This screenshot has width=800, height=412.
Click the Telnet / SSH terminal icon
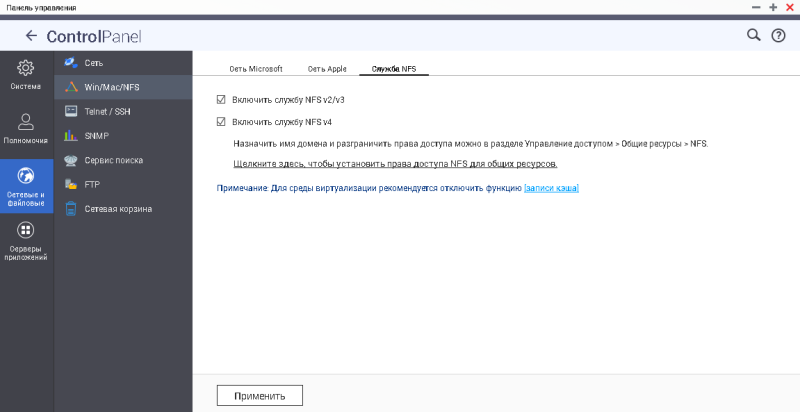71,111
